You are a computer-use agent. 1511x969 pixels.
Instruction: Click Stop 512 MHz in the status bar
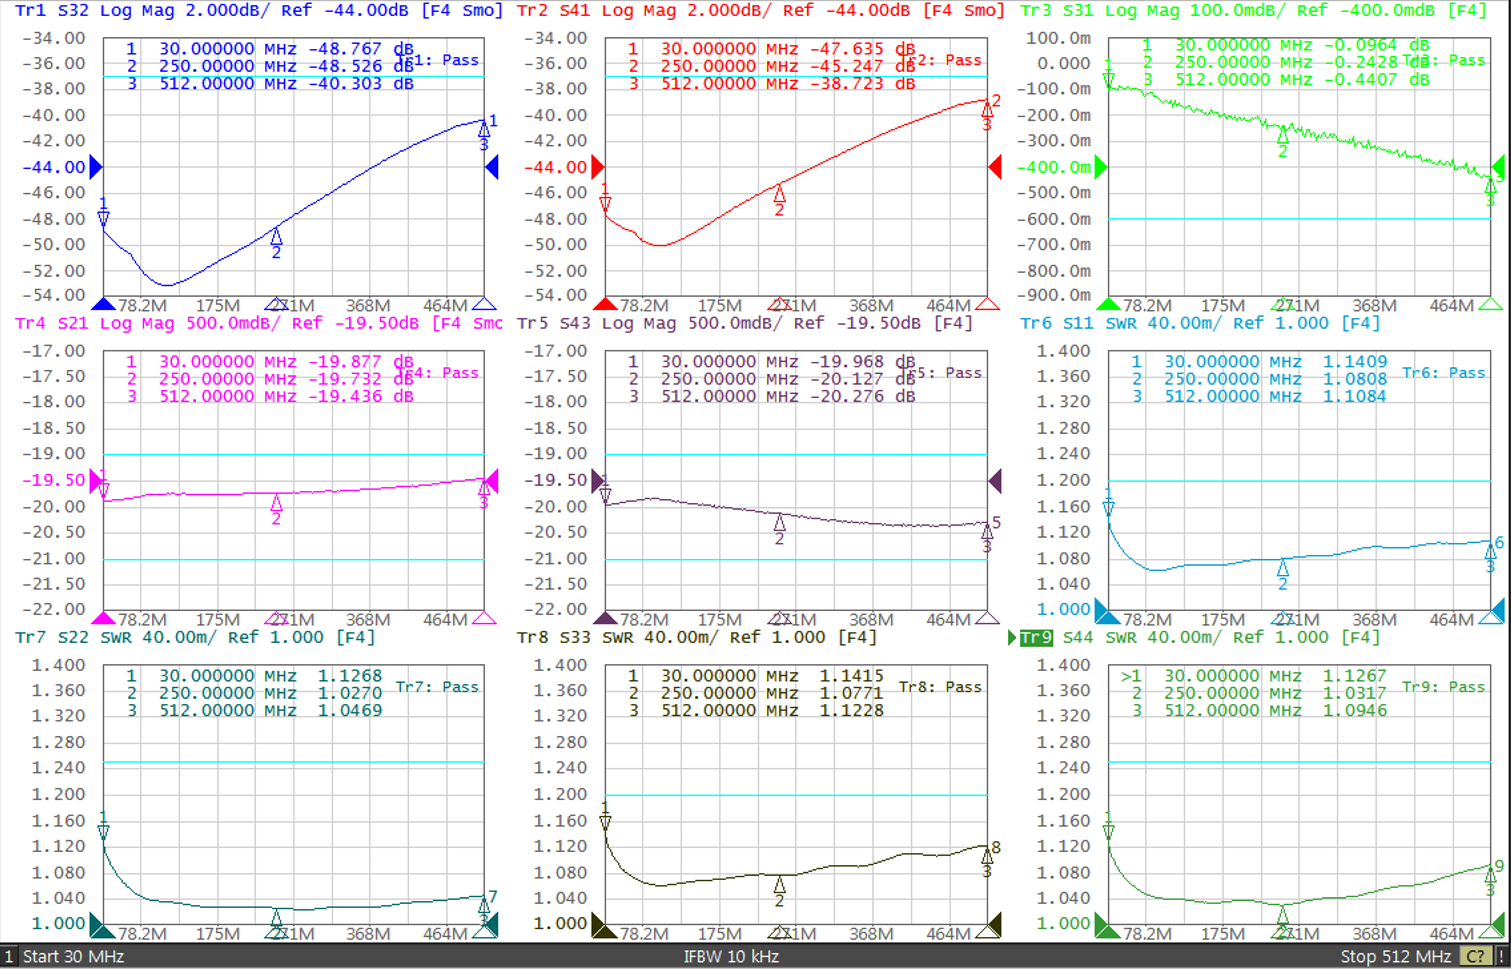(x=1396, y=957)
